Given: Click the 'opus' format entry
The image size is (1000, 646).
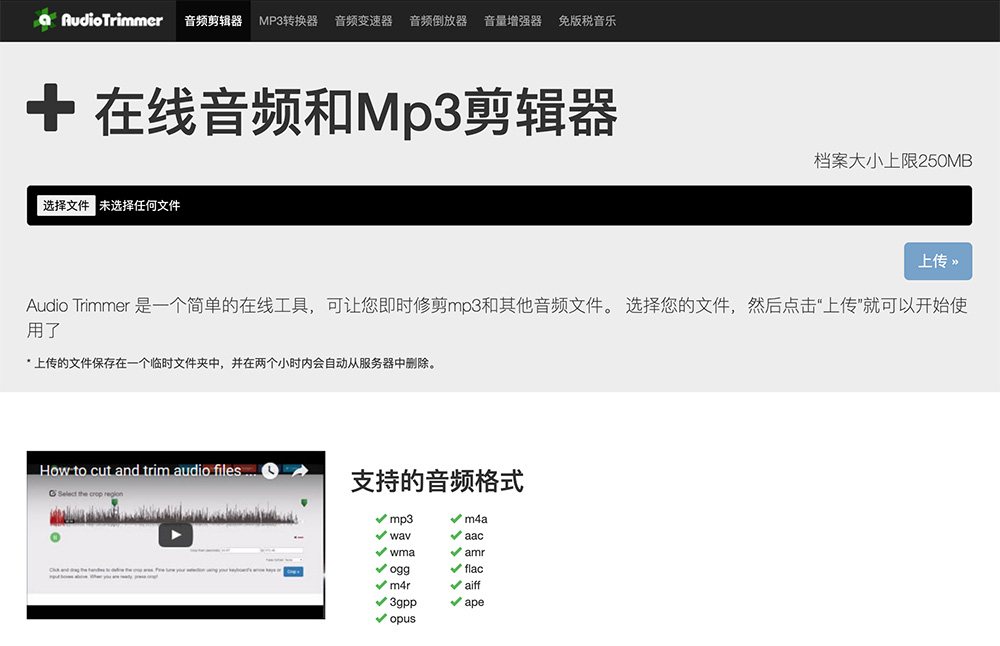Looking at the screenshot, I should [395, 619].
